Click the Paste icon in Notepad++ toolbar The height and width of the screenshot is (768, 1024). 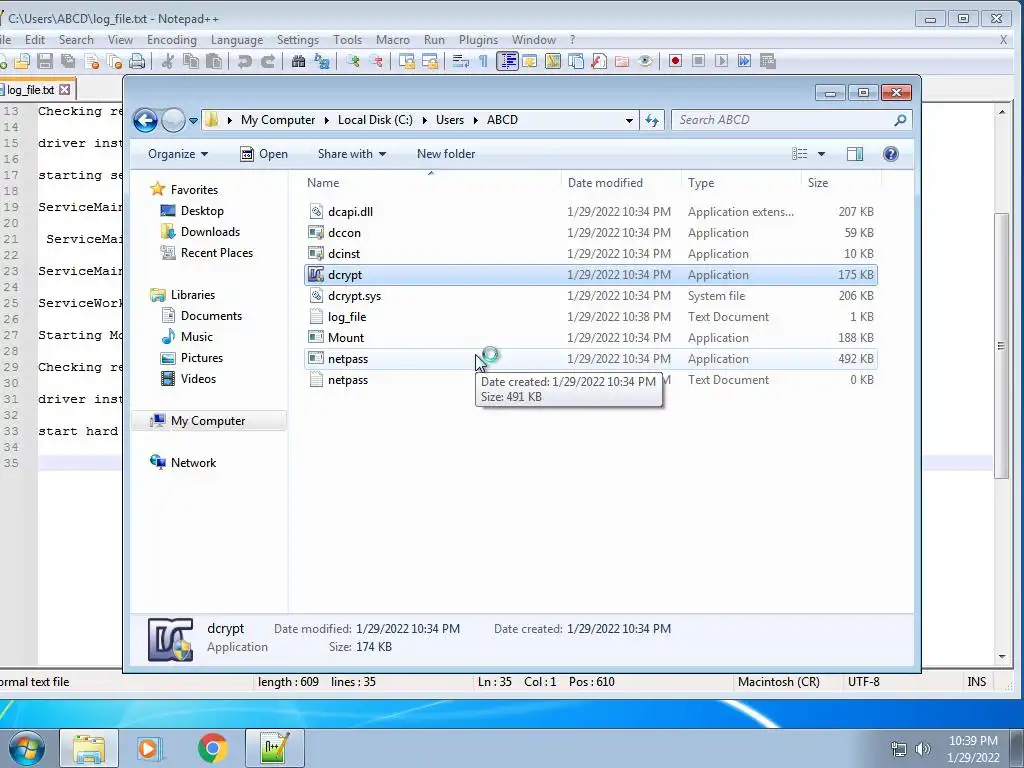pyautogui.click(x=214, y=61)
